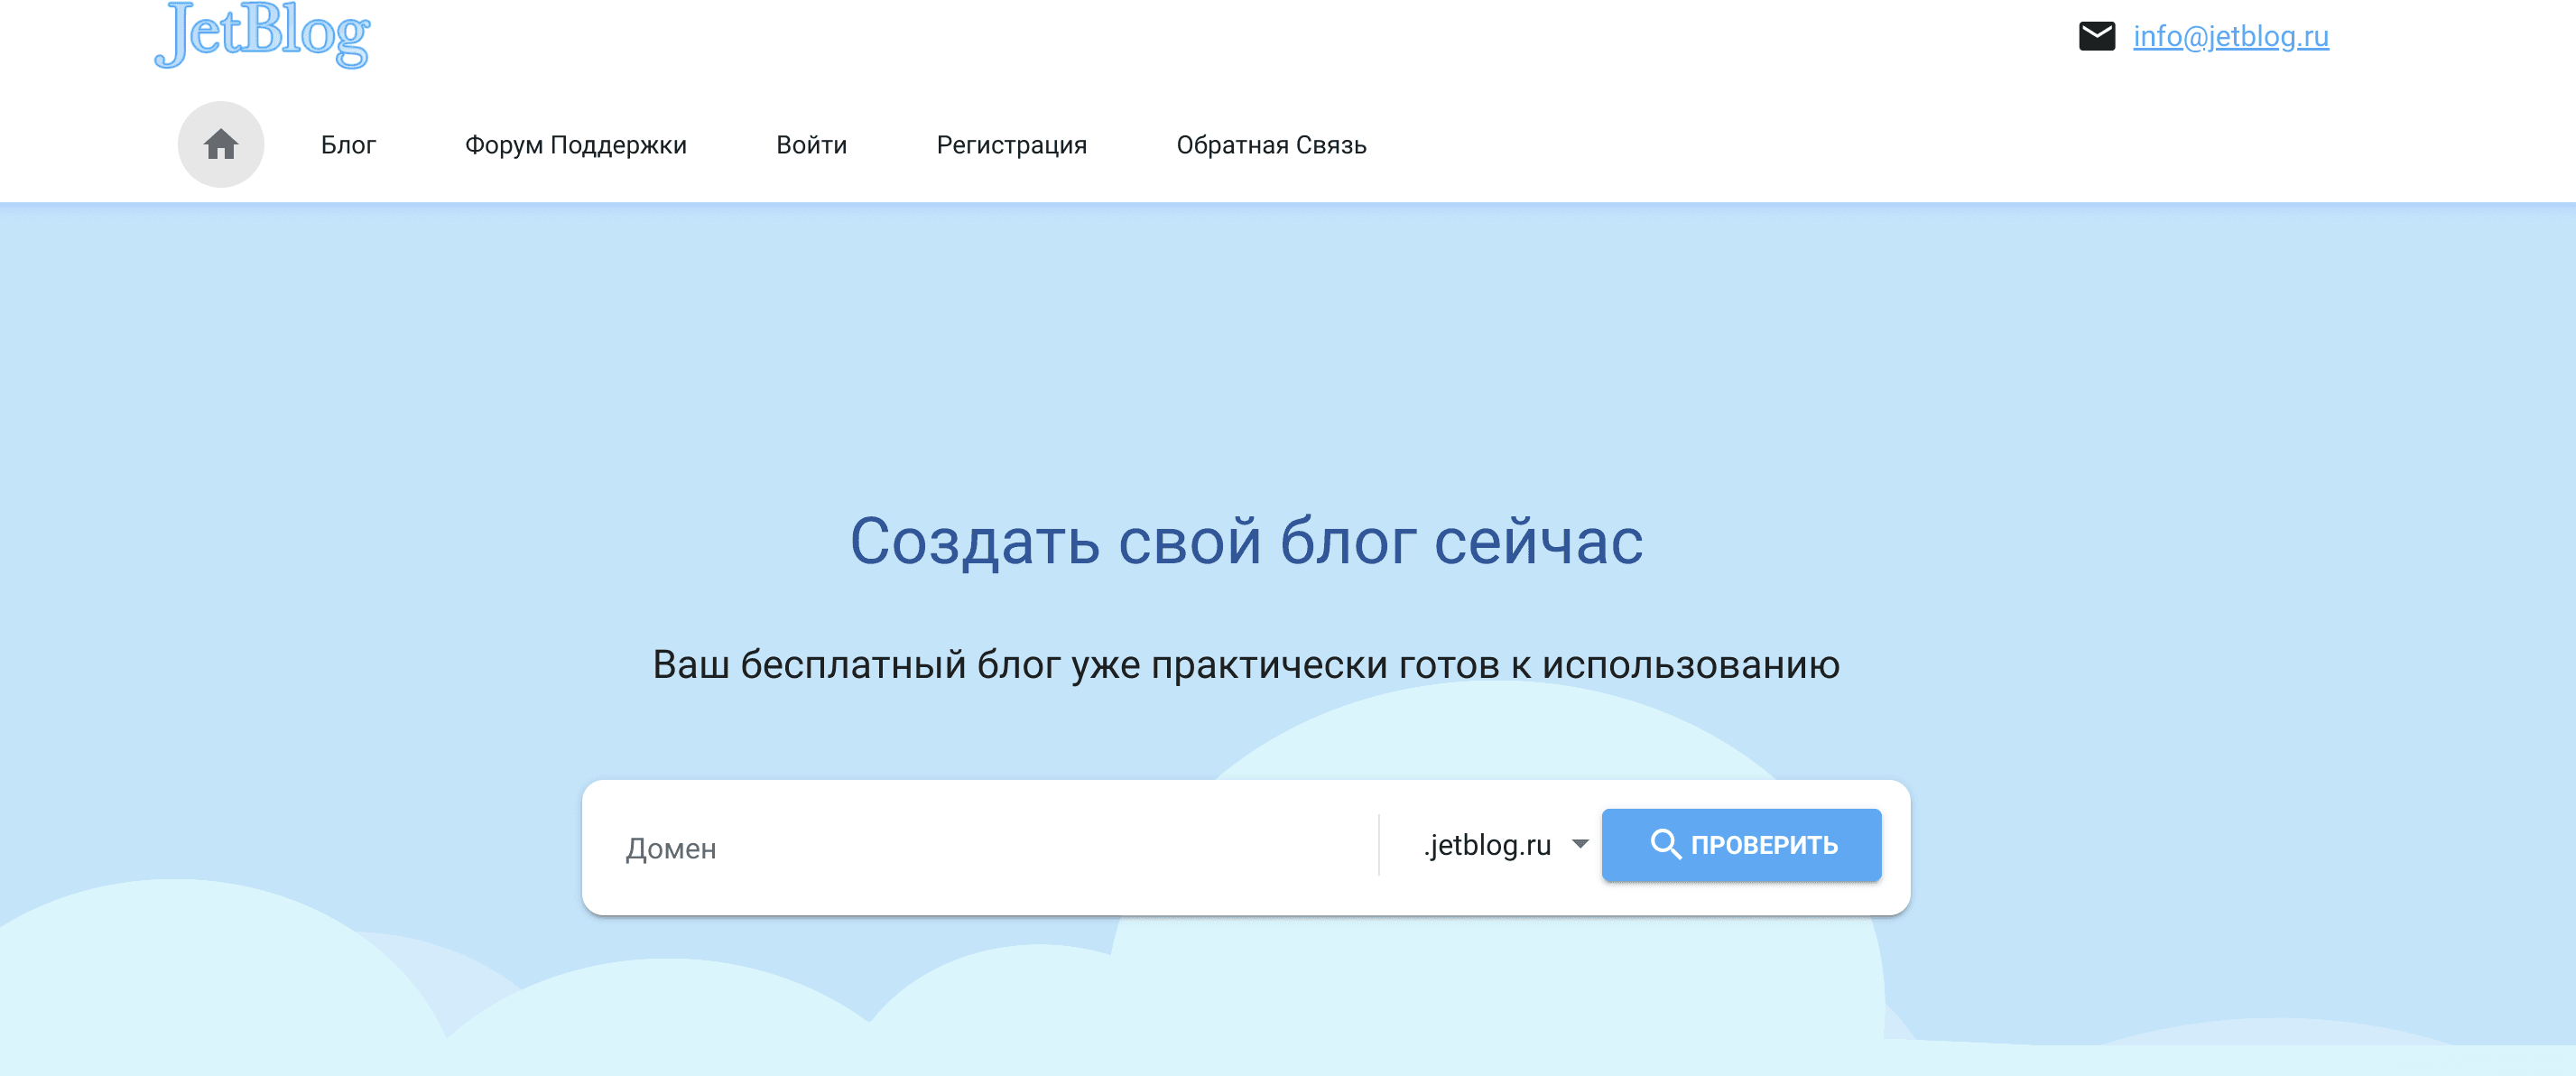
Task: Open Обратная Связь contact page
Action: pyautogui.click(x=1271, y=145)
